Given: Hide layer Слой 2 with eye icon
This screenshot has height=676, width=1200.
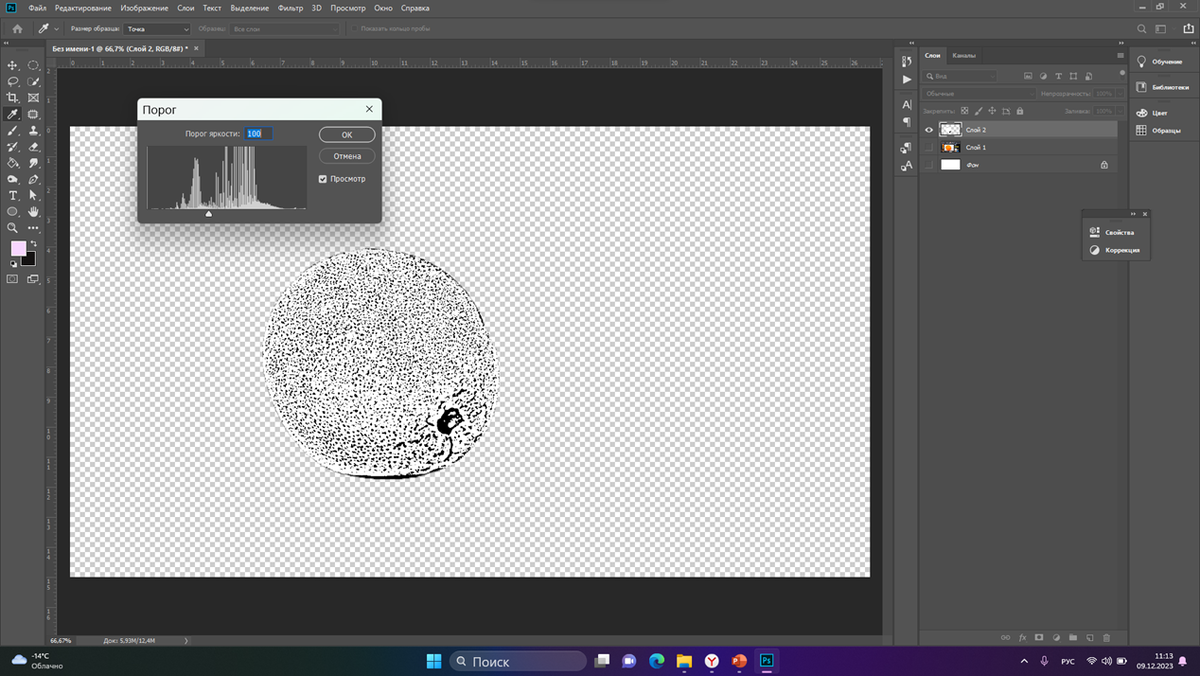Looking at the screenshot, I should 929,130.
